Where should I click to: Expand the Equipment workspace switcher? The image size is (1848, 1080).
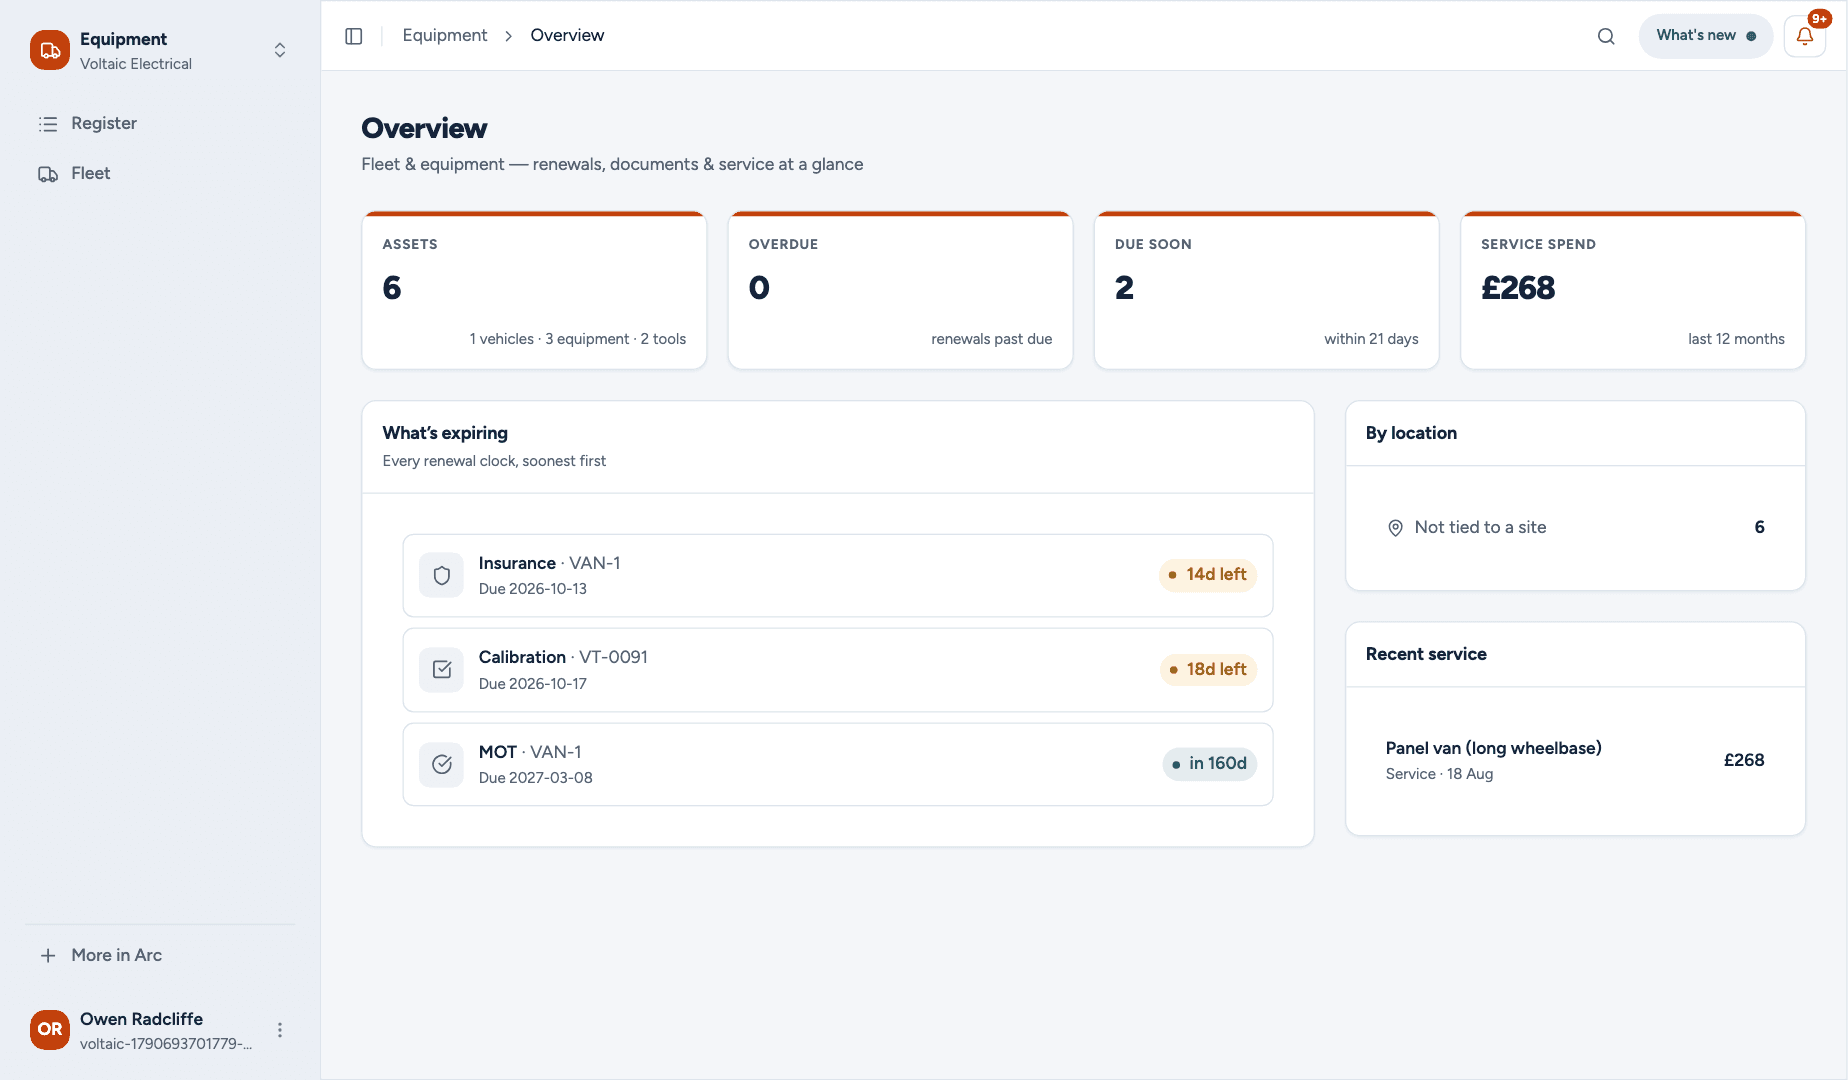coord(280,50)
